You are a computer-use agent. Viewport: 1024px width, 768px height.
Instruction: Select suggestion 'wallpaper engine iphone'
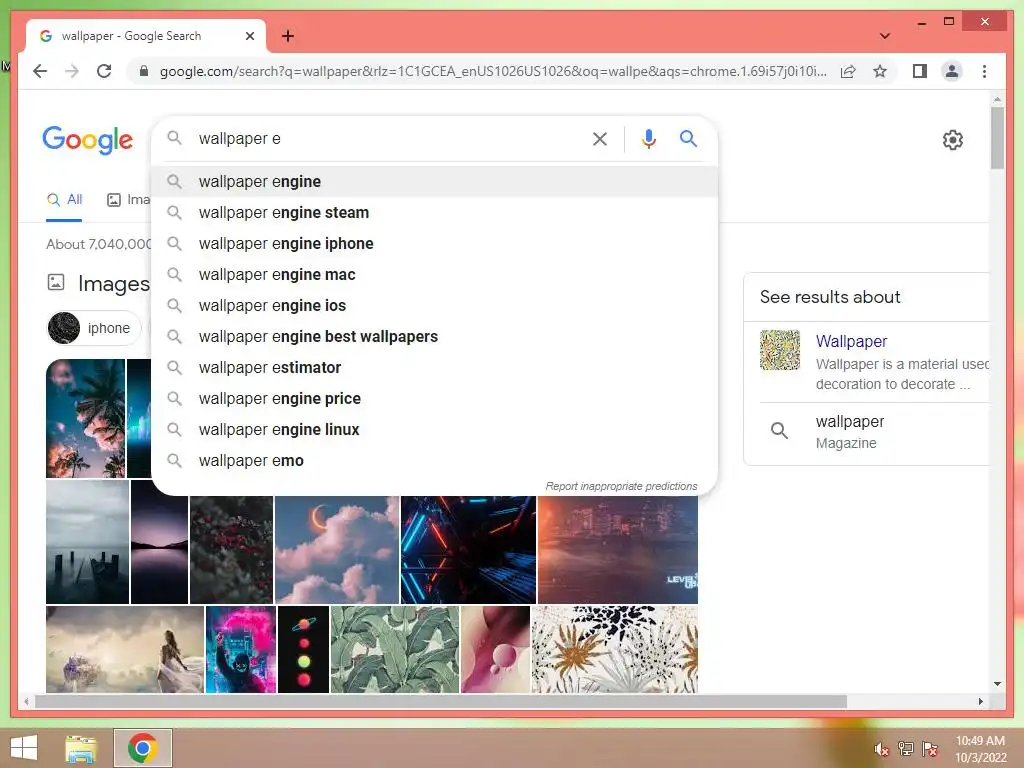point(434,244)
